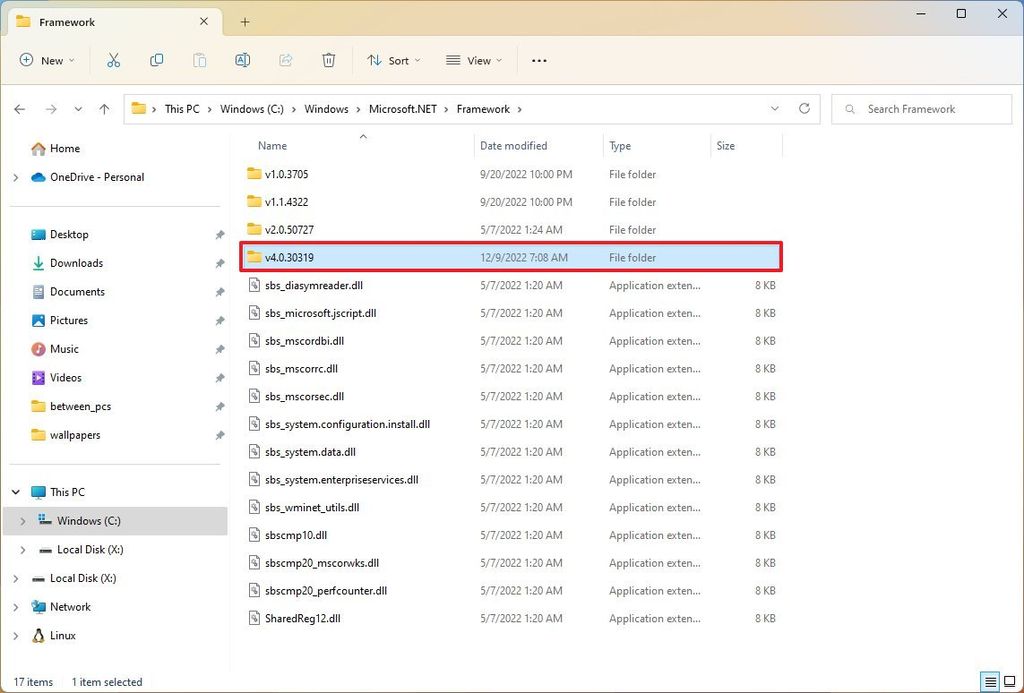Go back to the previous folder
This screenshot has width=1024, height=693.
click(x=20, y=108)
